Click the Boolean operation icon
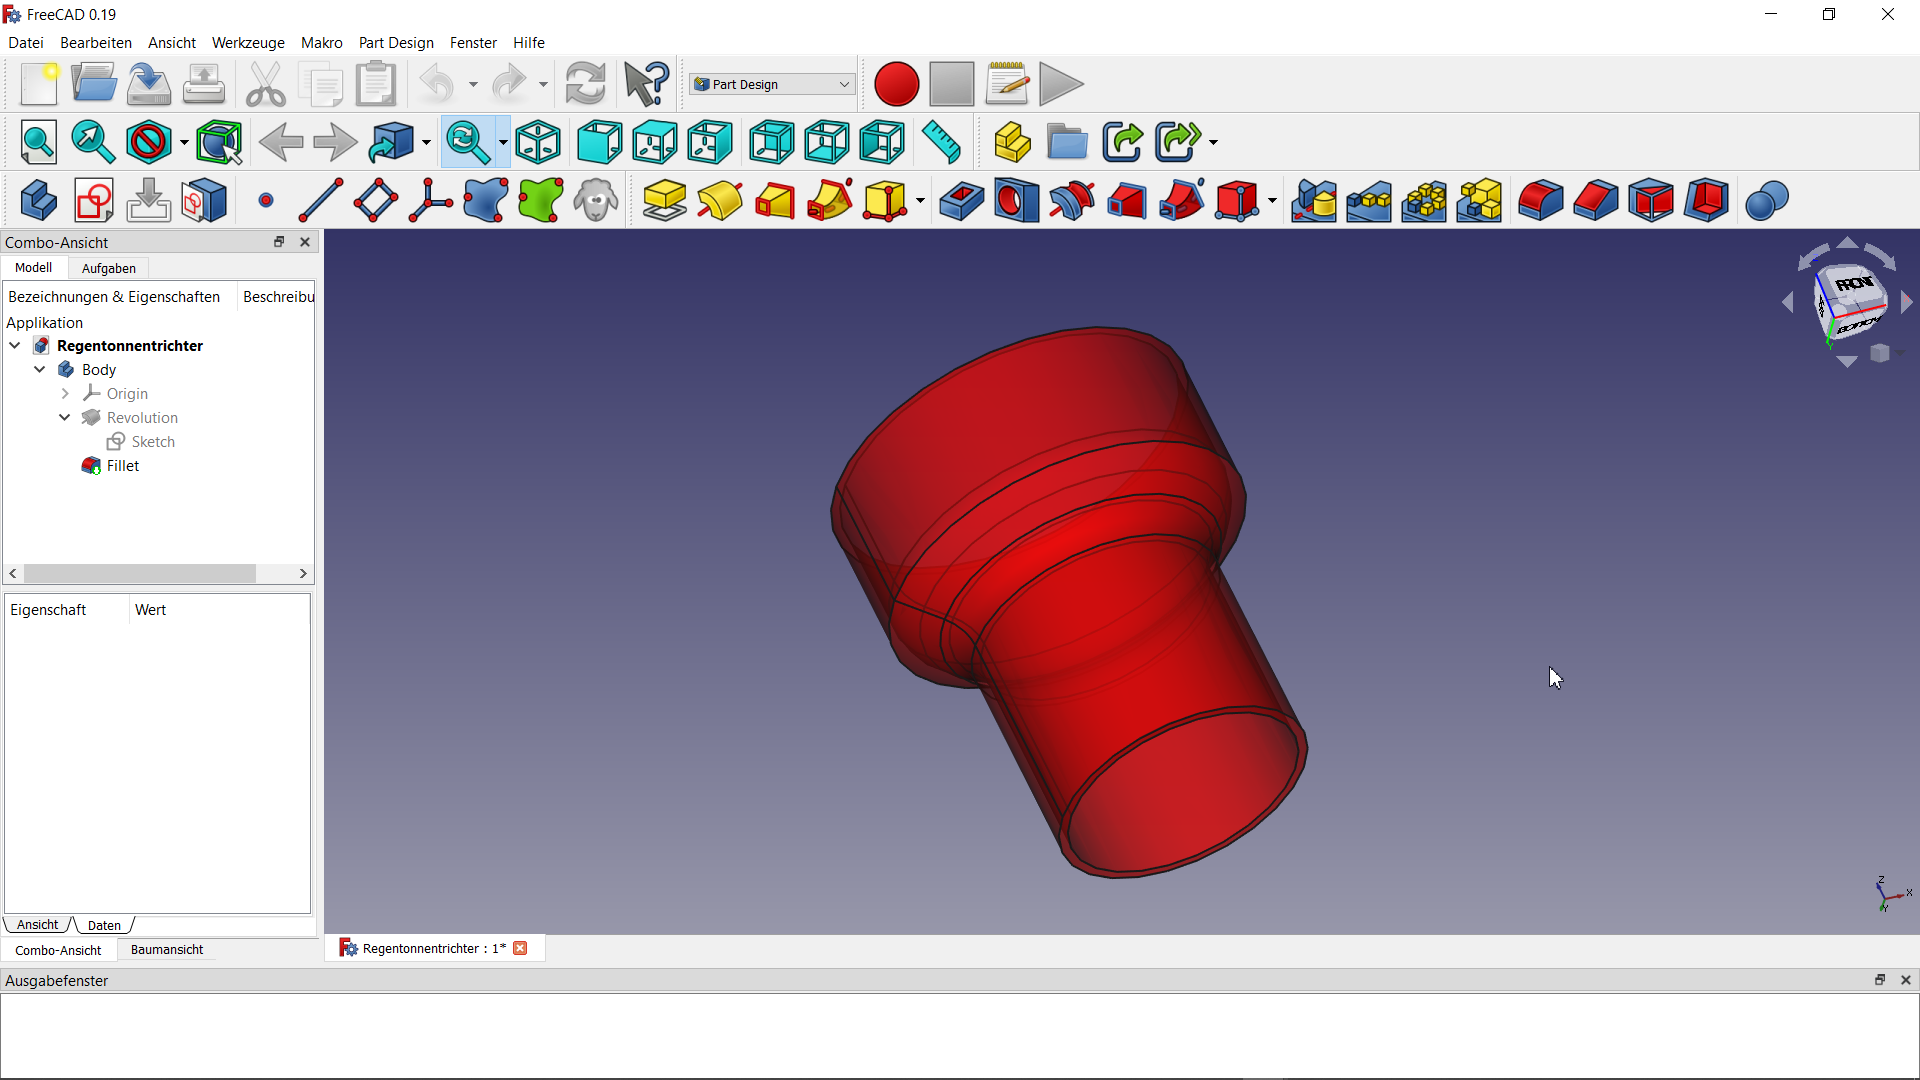1920x1080 pixels. click(x=1767, y=200)
